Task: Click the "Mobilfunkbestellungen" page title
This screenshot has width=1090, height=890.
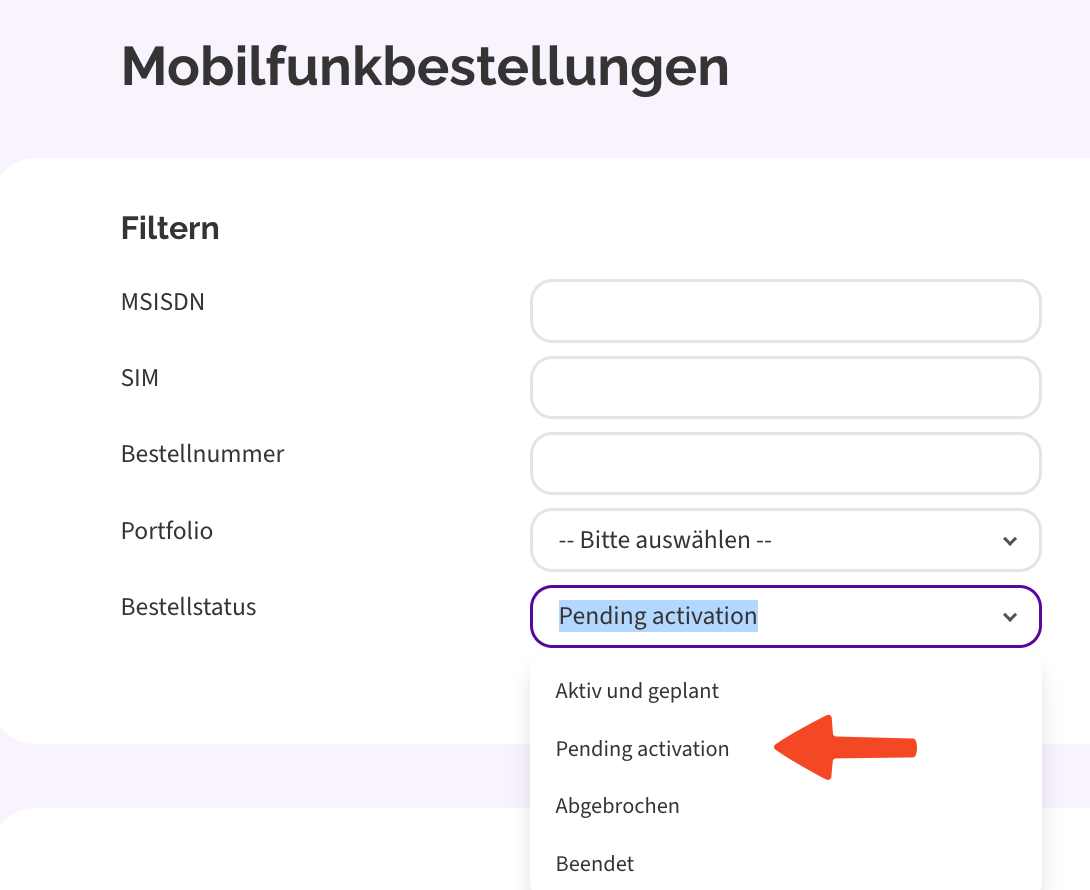Action: [424, 67]
